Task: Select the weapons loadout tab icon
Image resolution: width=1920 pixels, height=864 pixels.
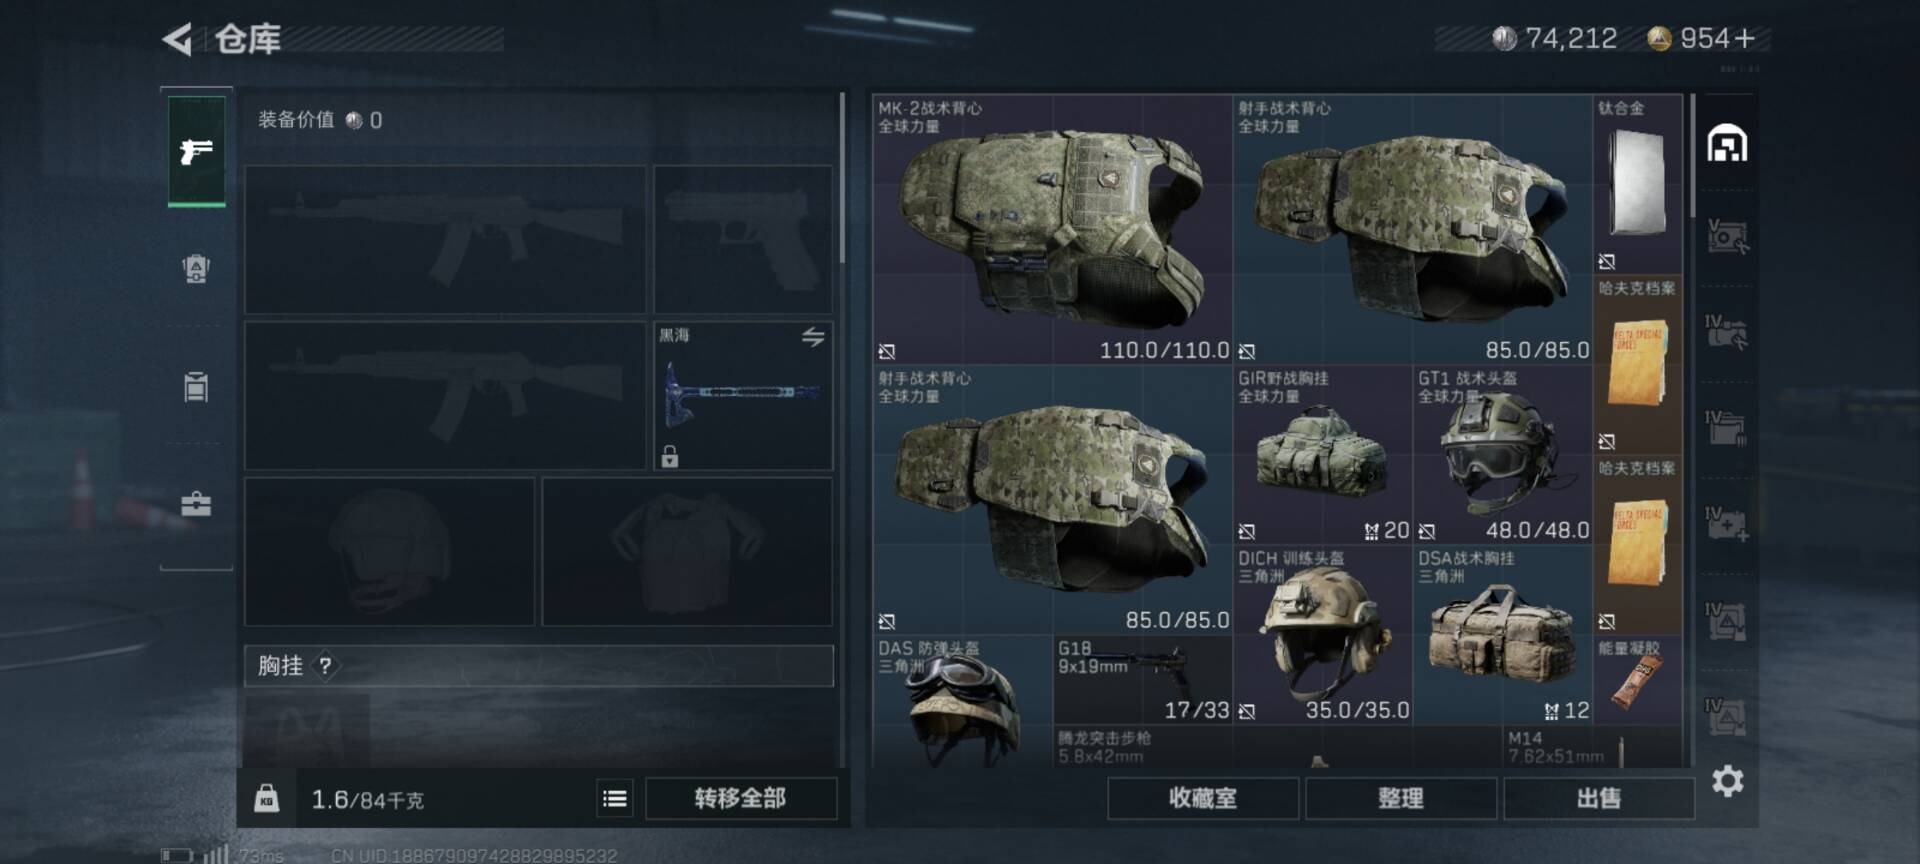Action: pos(196,151)
